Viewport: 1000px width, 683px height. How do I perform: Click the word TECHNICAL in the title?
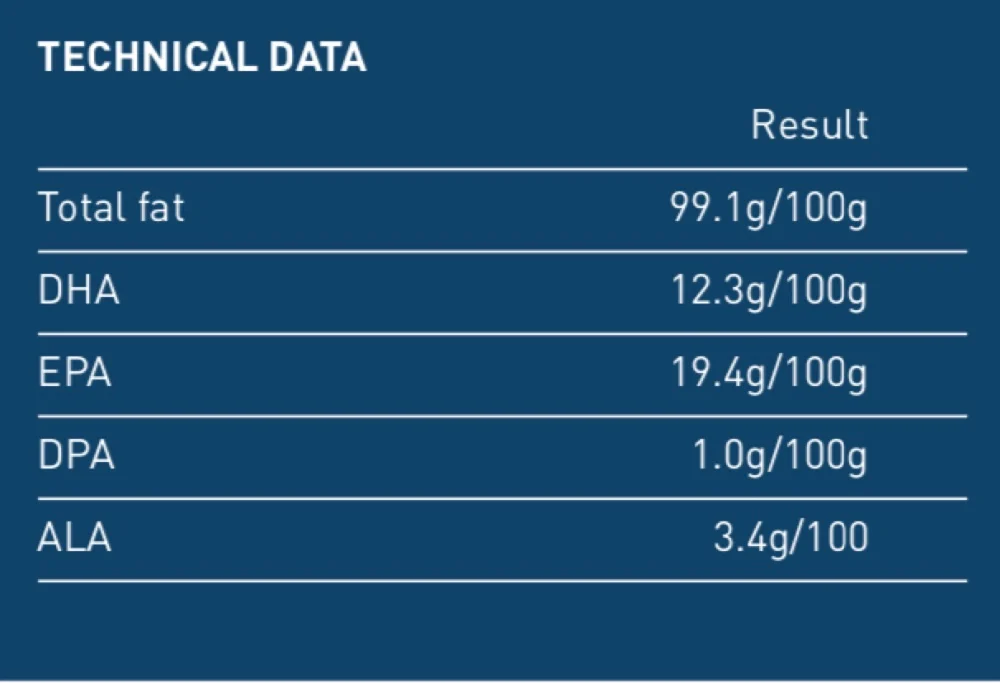pyautogui.click(x=147, y=57)
